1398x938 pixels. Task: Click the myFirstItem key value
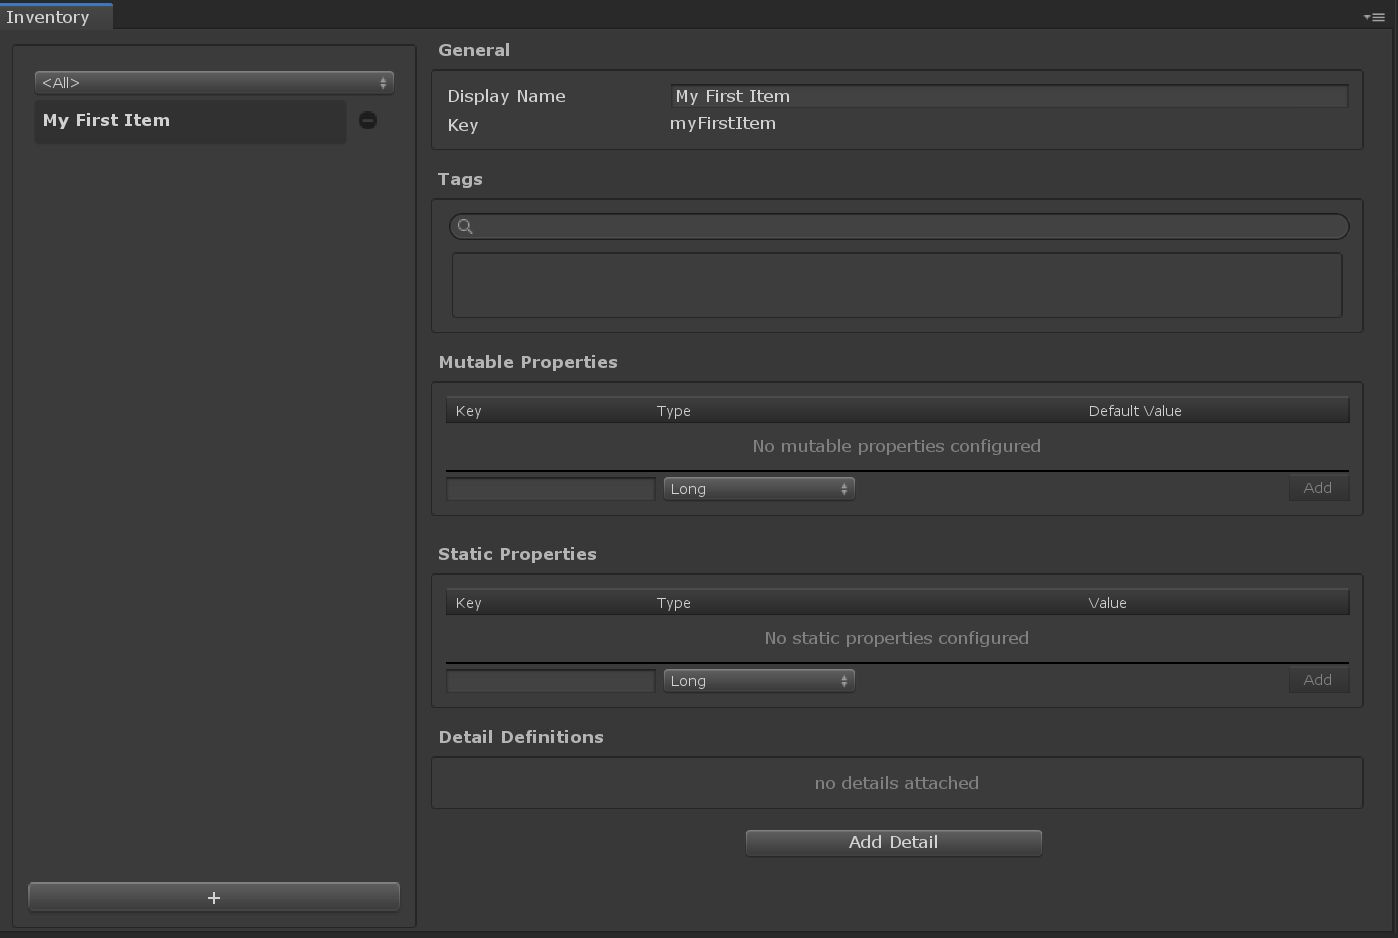[723, 123]
